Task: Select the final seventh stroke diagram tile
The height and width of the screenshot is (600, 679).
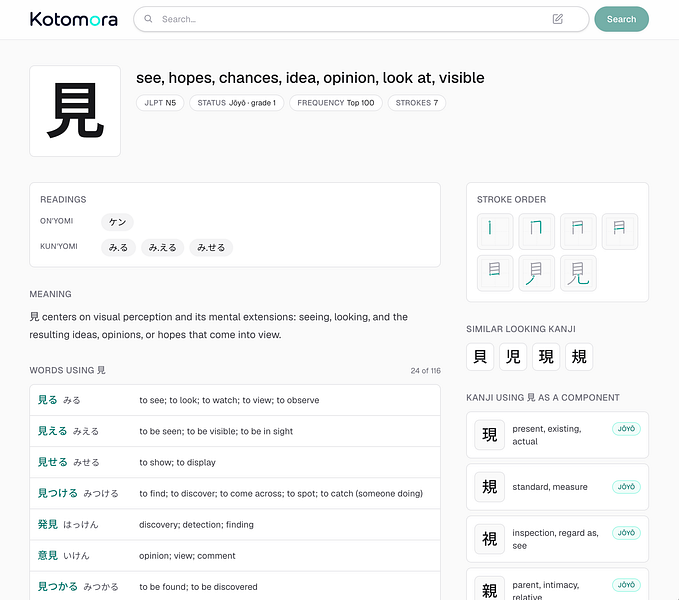Action: point(578,273)
